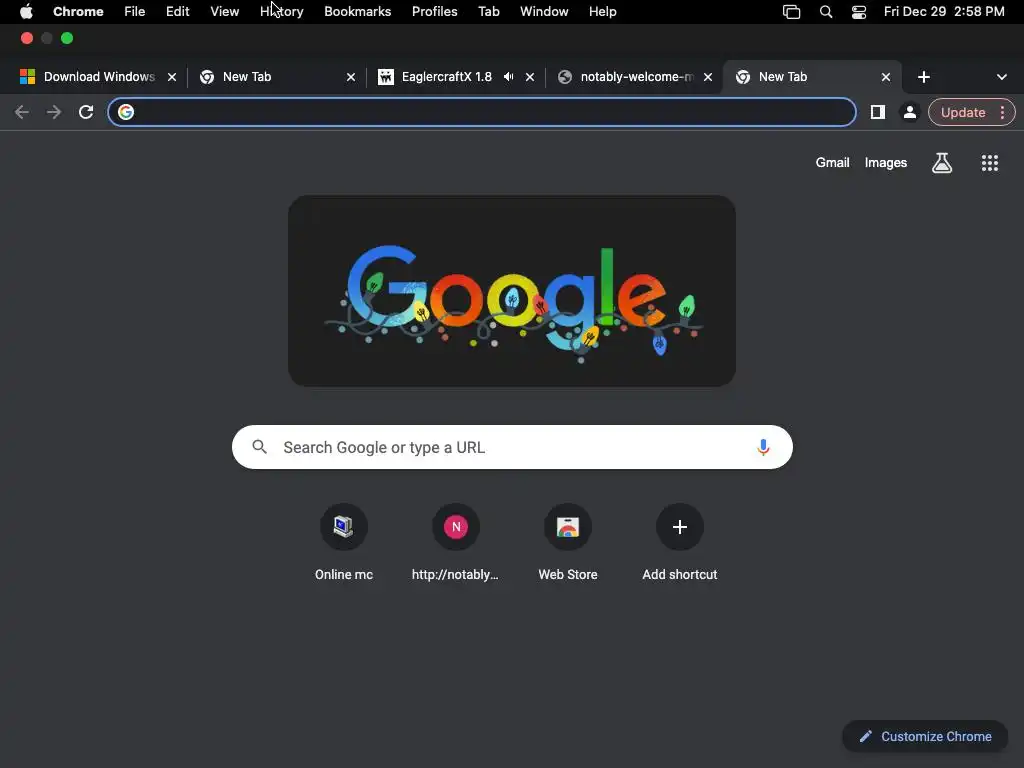Open the File menu
Viewport: 1024px width, 768px height.
click(x=135, y=12)
